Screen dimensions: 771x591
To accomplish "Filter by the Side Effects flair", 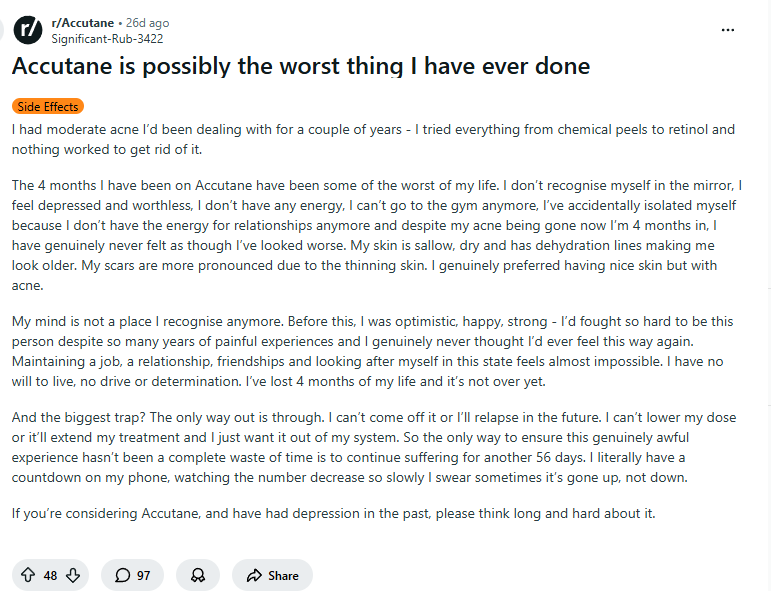I will point(48,106).
